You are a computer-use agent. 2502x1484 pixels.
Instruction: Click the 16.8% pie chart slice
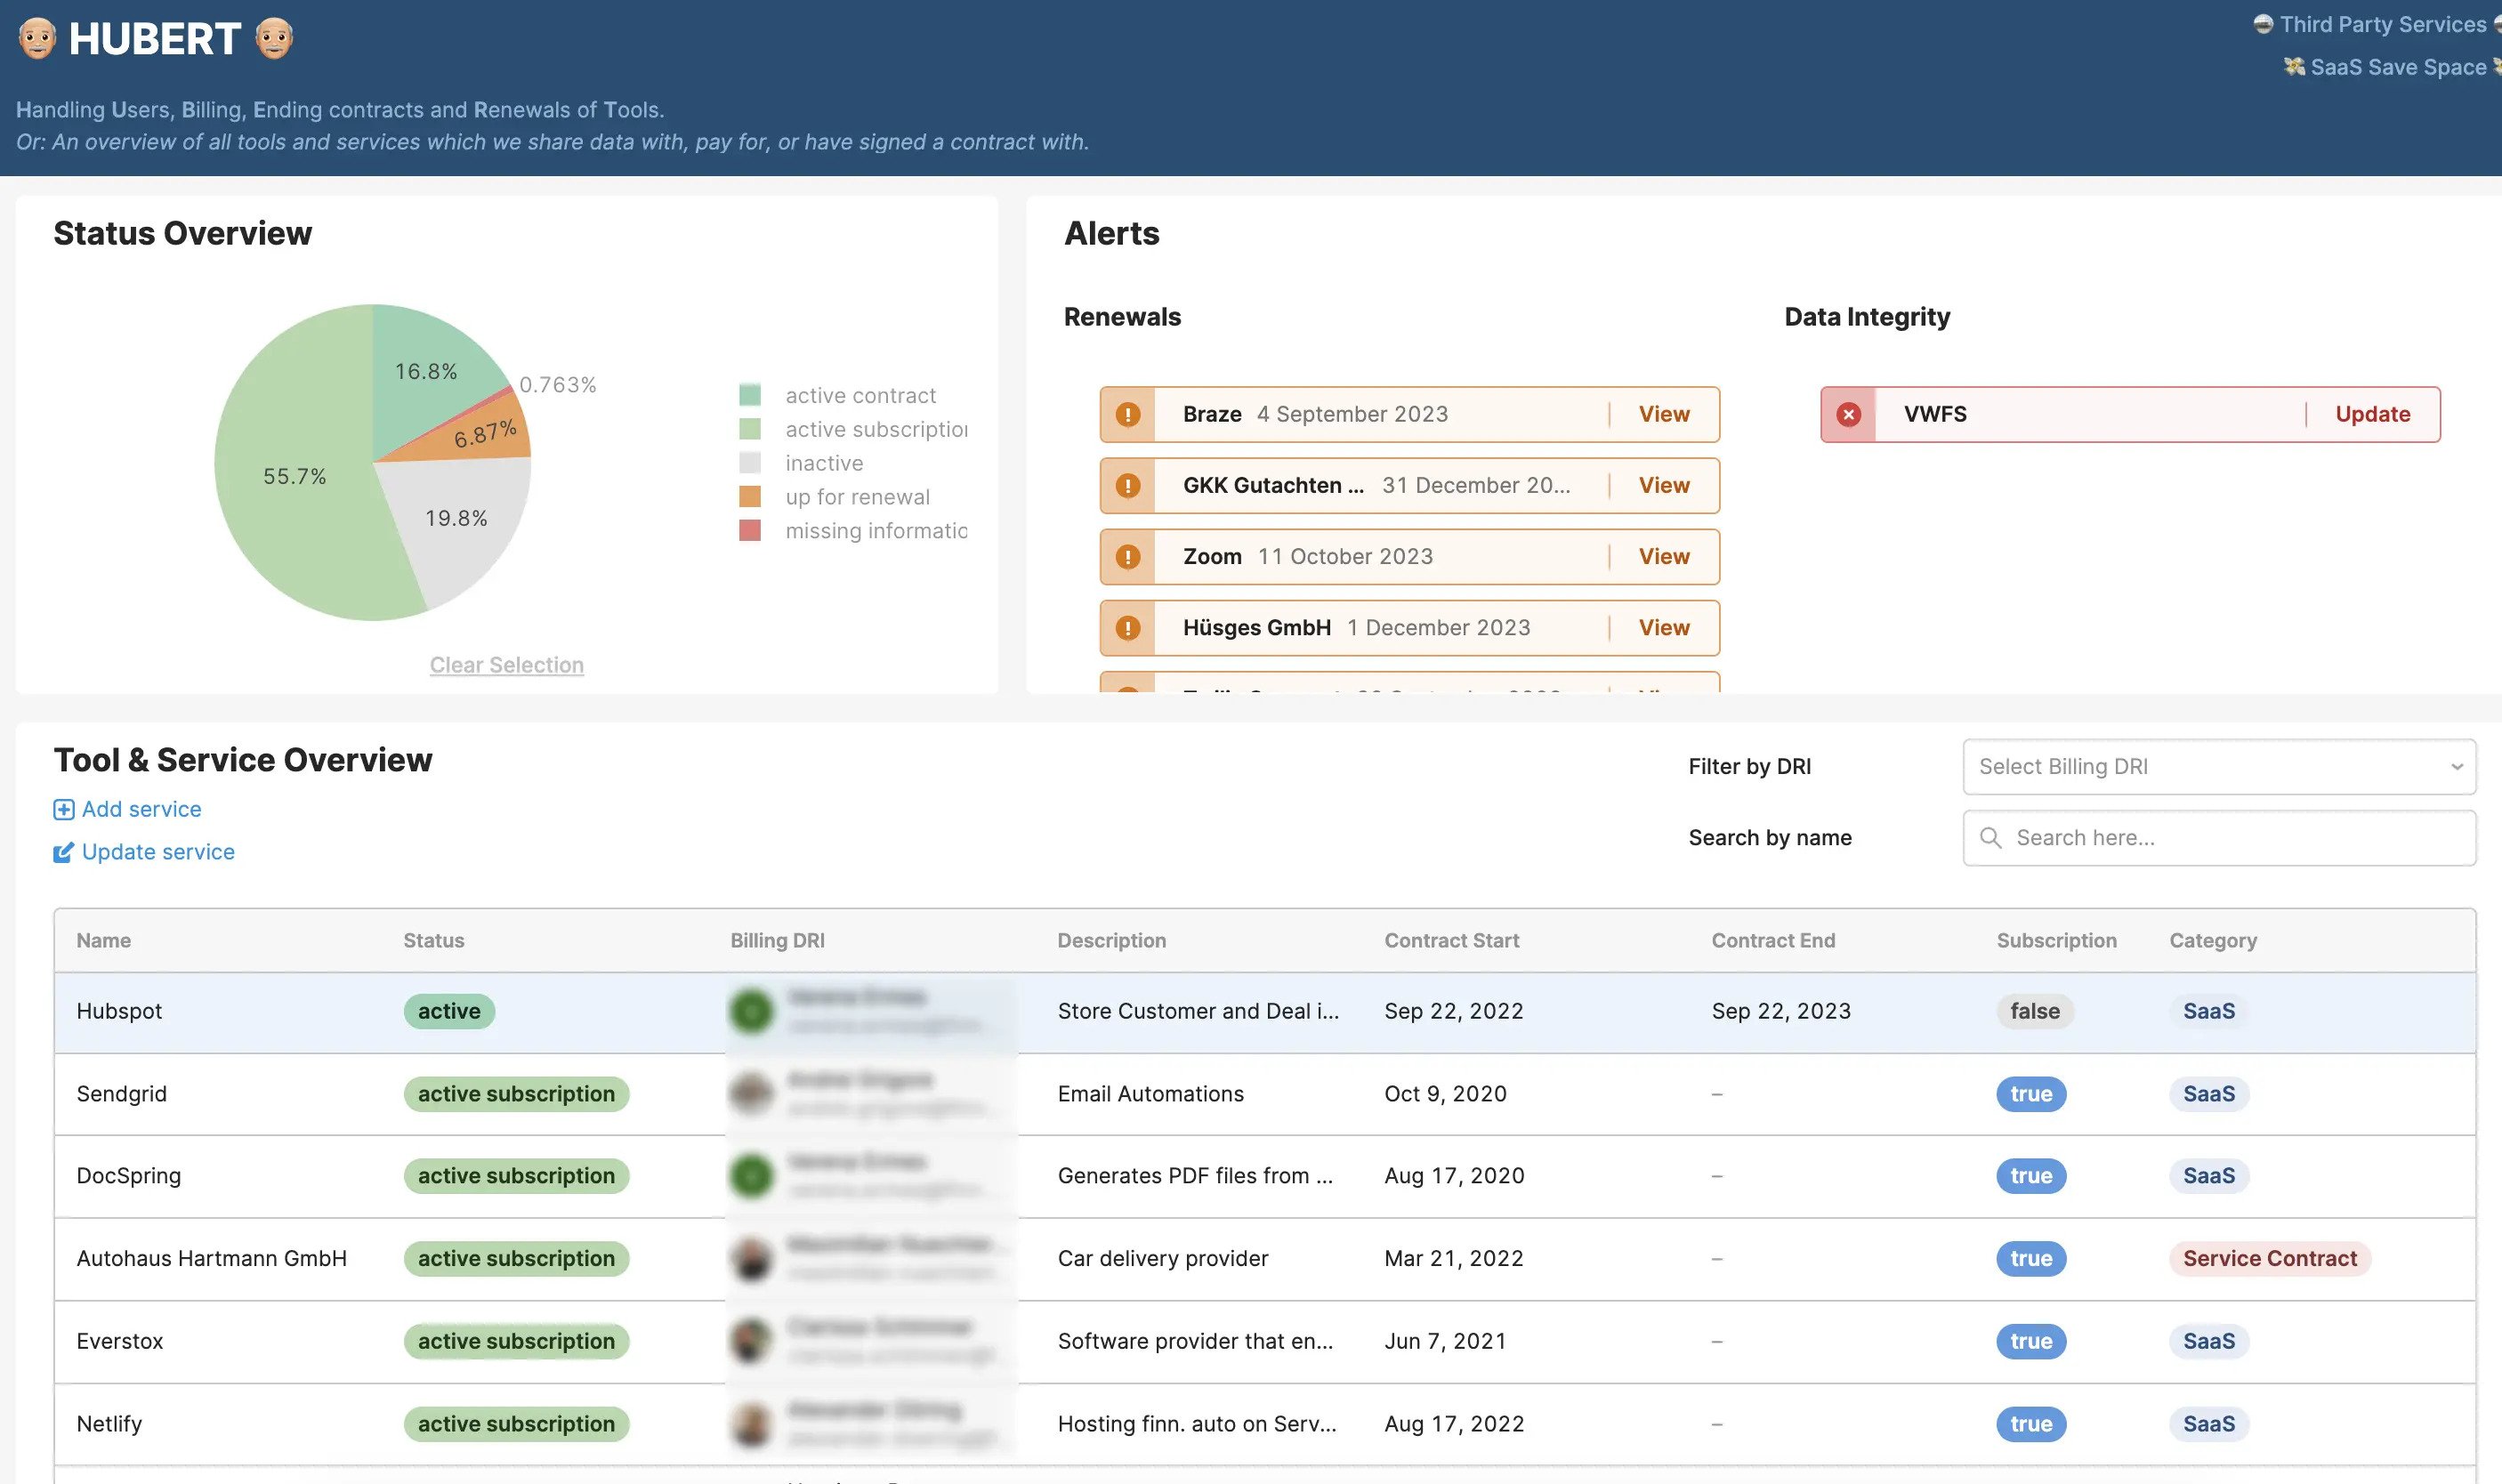[x=426, y=372]
